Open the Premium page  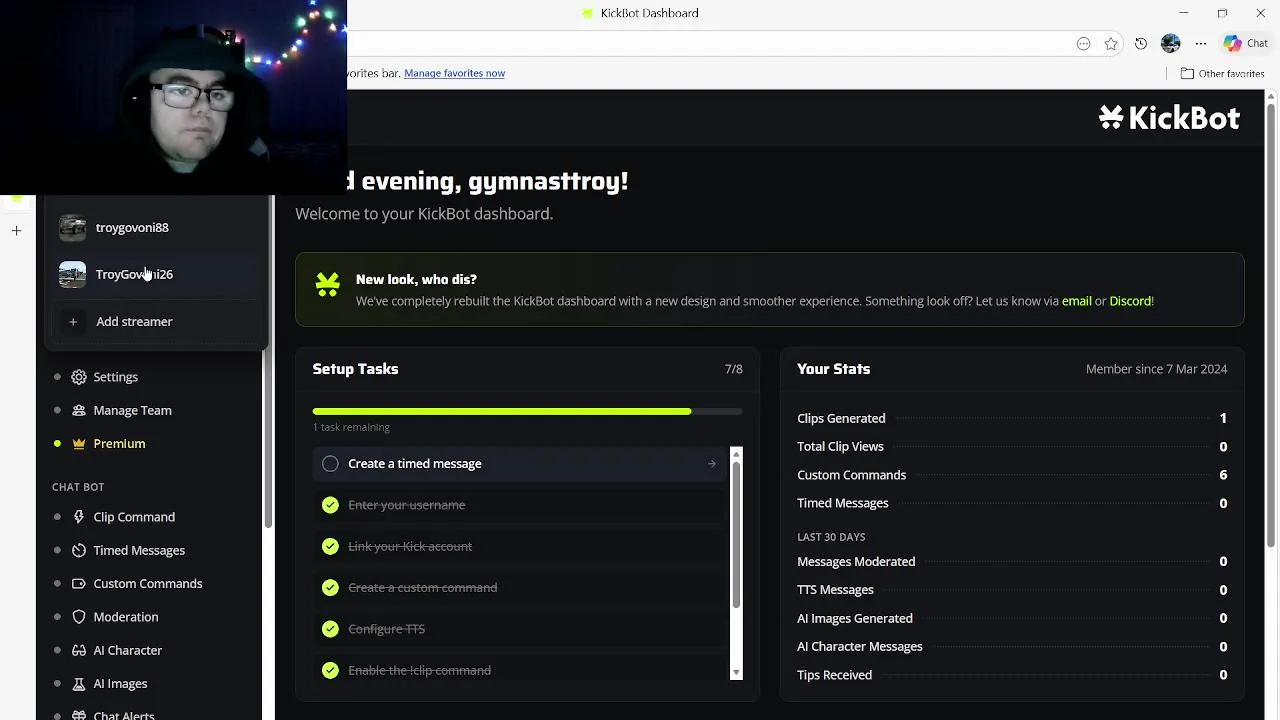click(x=119, y=443)
